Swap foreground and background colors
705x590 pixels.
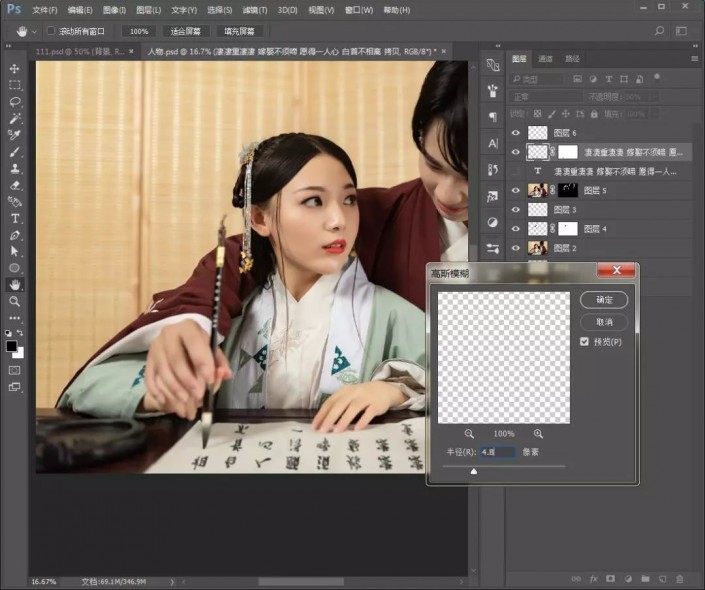pyautogui.click(x=20, y=333)
